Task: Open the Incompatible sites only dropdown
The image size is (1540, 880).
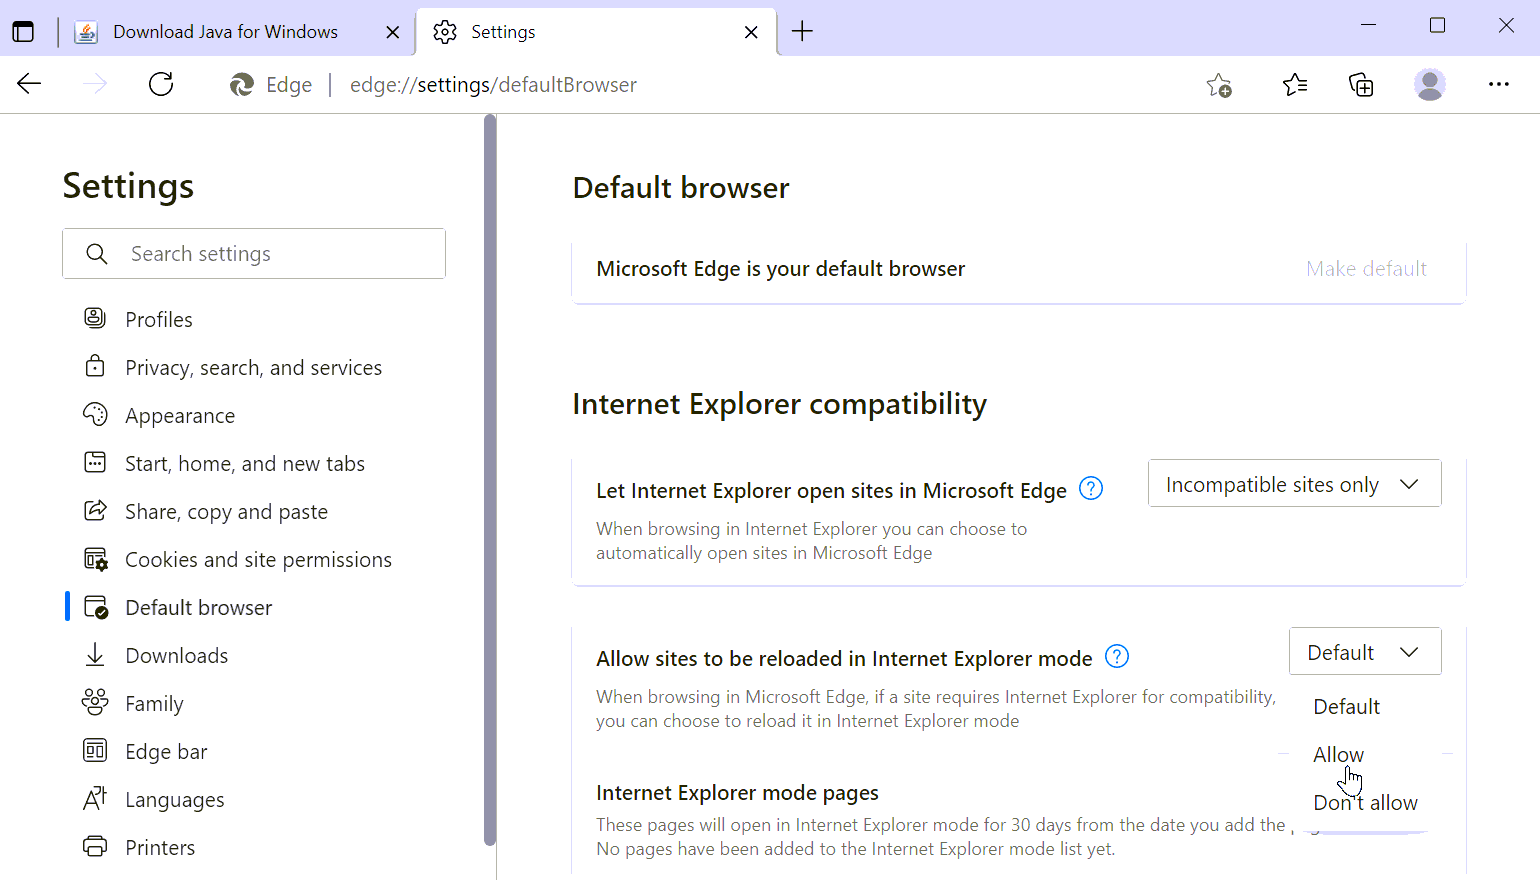Action: [1294, 484]
